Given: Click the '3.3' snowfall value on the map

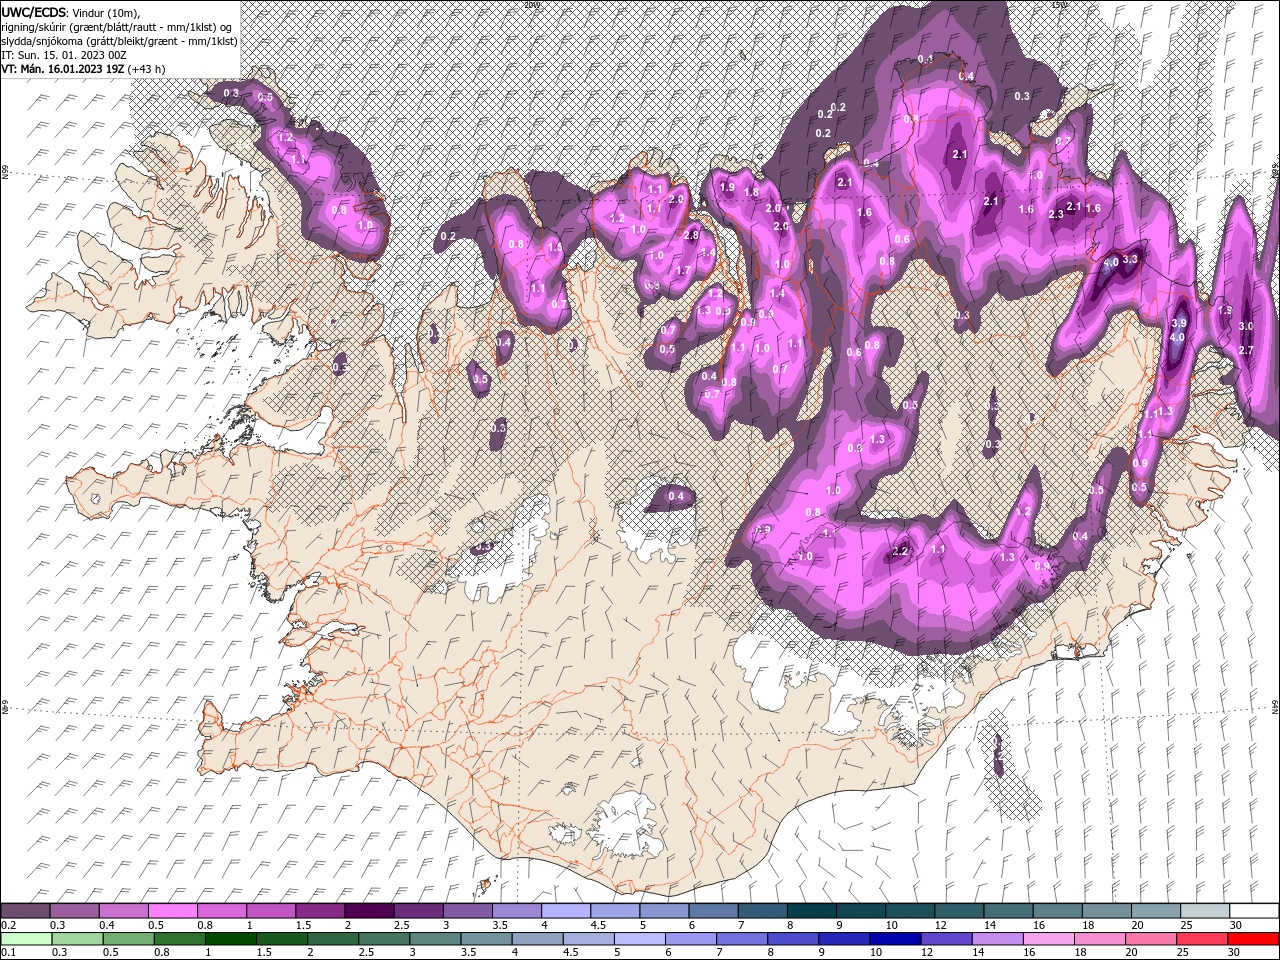Looking at the screenshot, I should (x=1130, y=259).
